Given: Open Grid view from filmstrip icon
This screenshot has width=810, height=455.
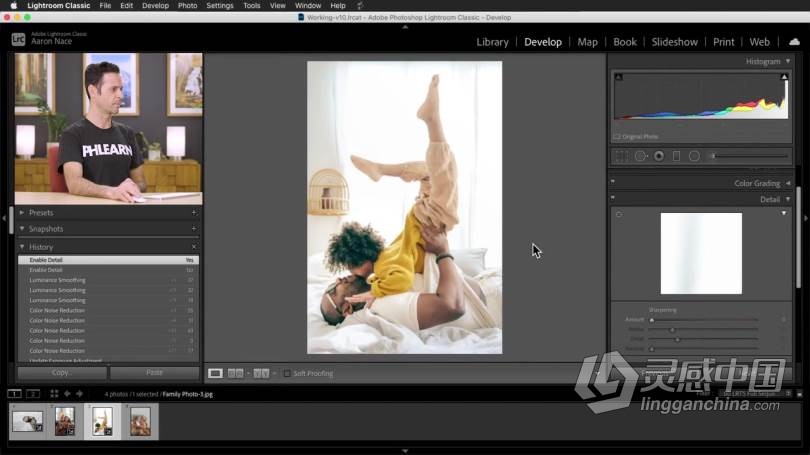Looking at the screenshot, I should point(54,394).
